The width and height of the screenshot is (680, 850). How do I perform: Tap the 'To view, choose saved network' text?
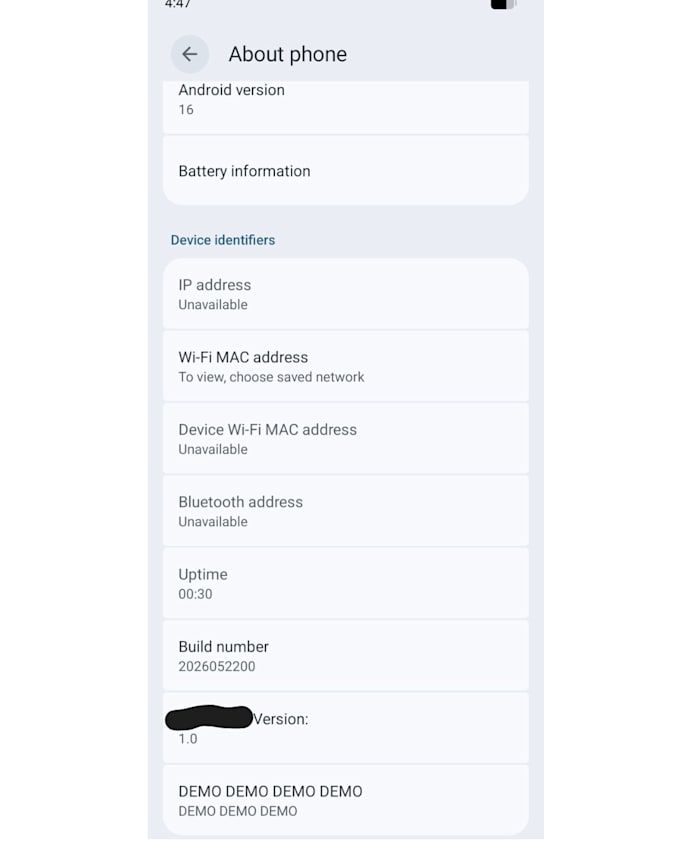271,377
